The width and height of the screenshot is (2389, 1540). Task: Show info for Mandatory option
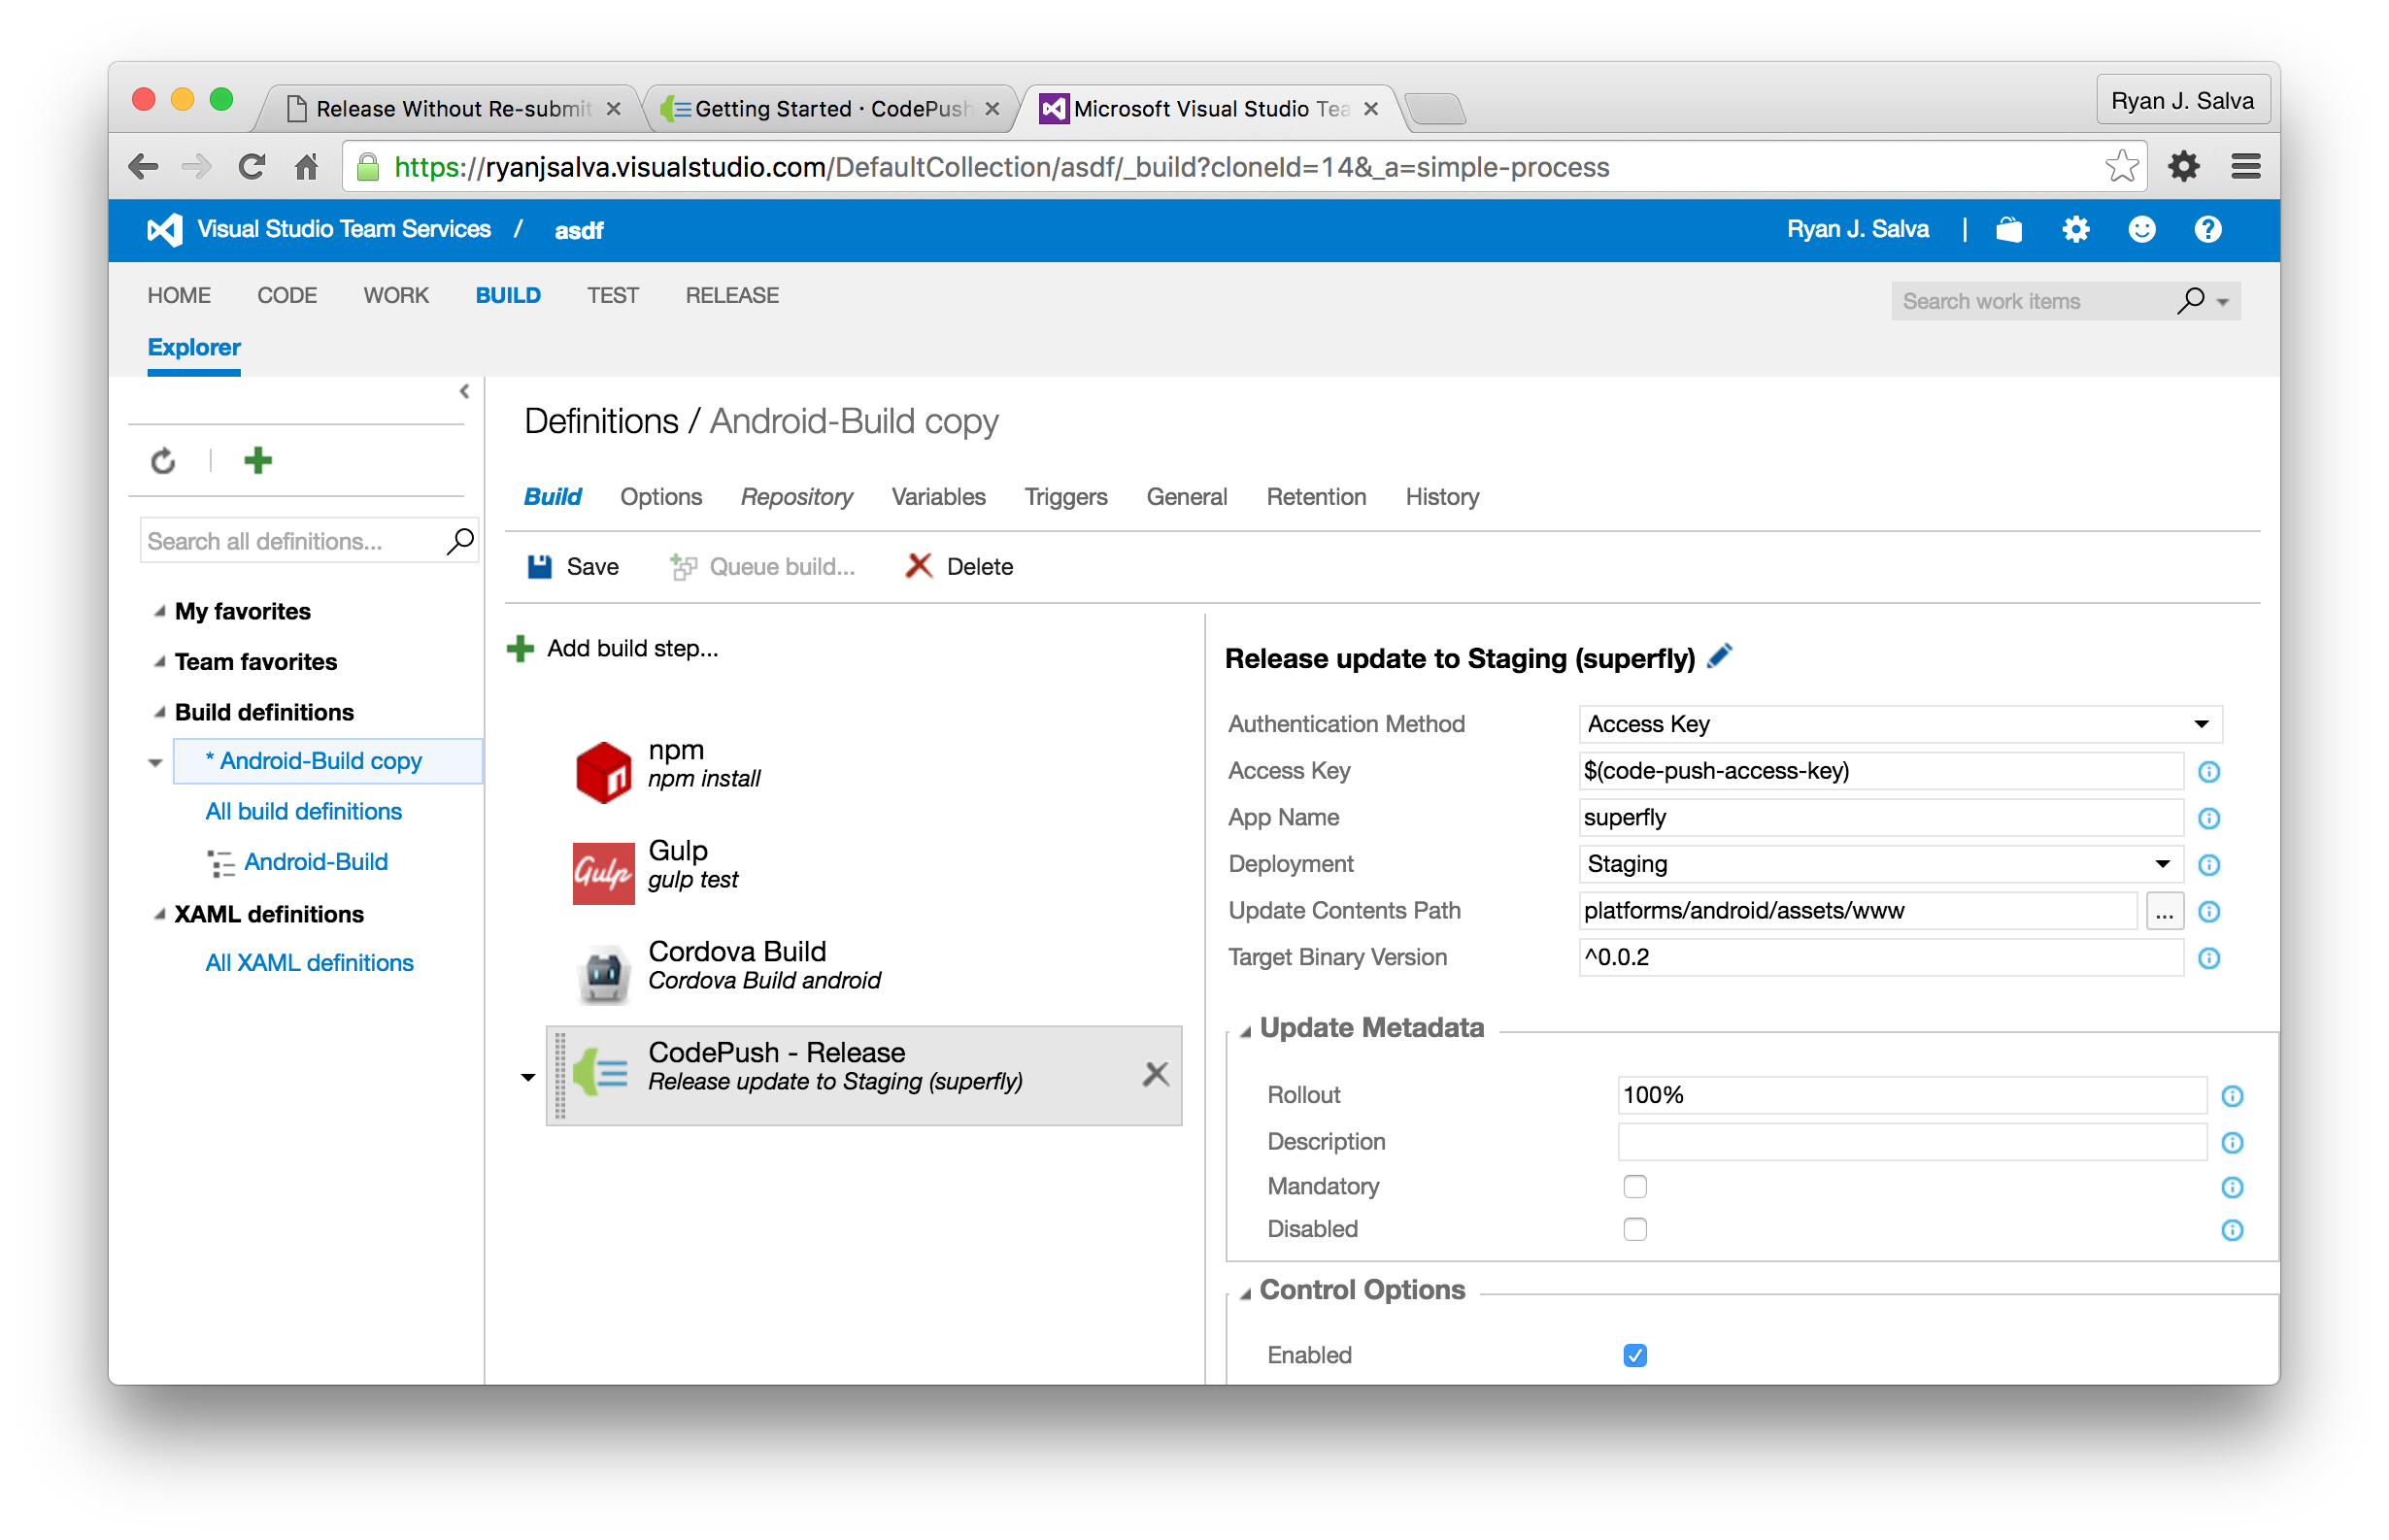pos(2232,1188)
